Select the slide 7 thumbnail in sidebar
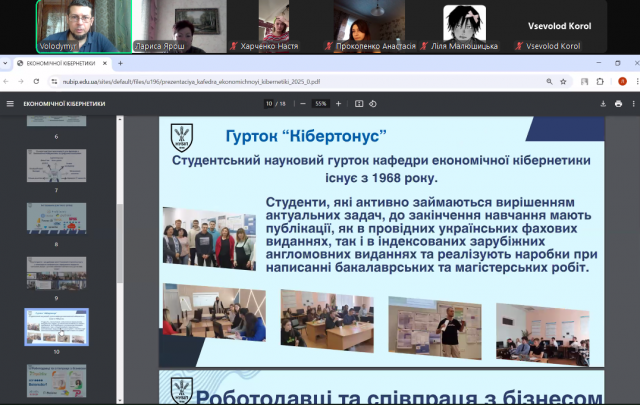Viewport: 640px width, 405px height. click(56, 166)
